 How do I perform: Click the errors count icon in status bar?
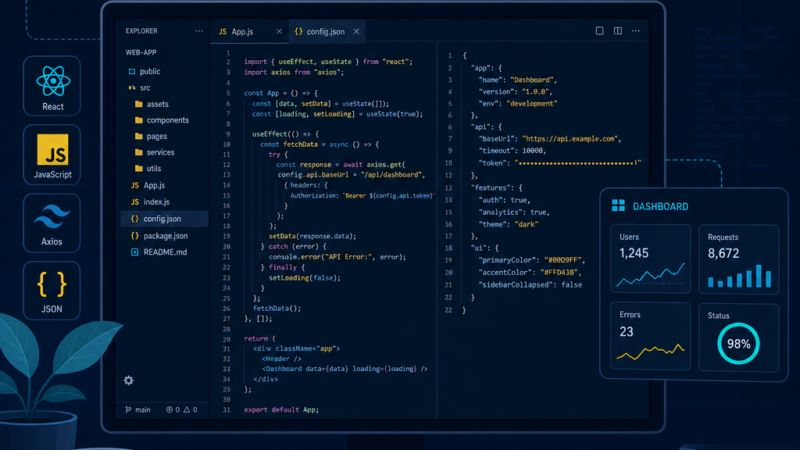(x=169, y=410)
